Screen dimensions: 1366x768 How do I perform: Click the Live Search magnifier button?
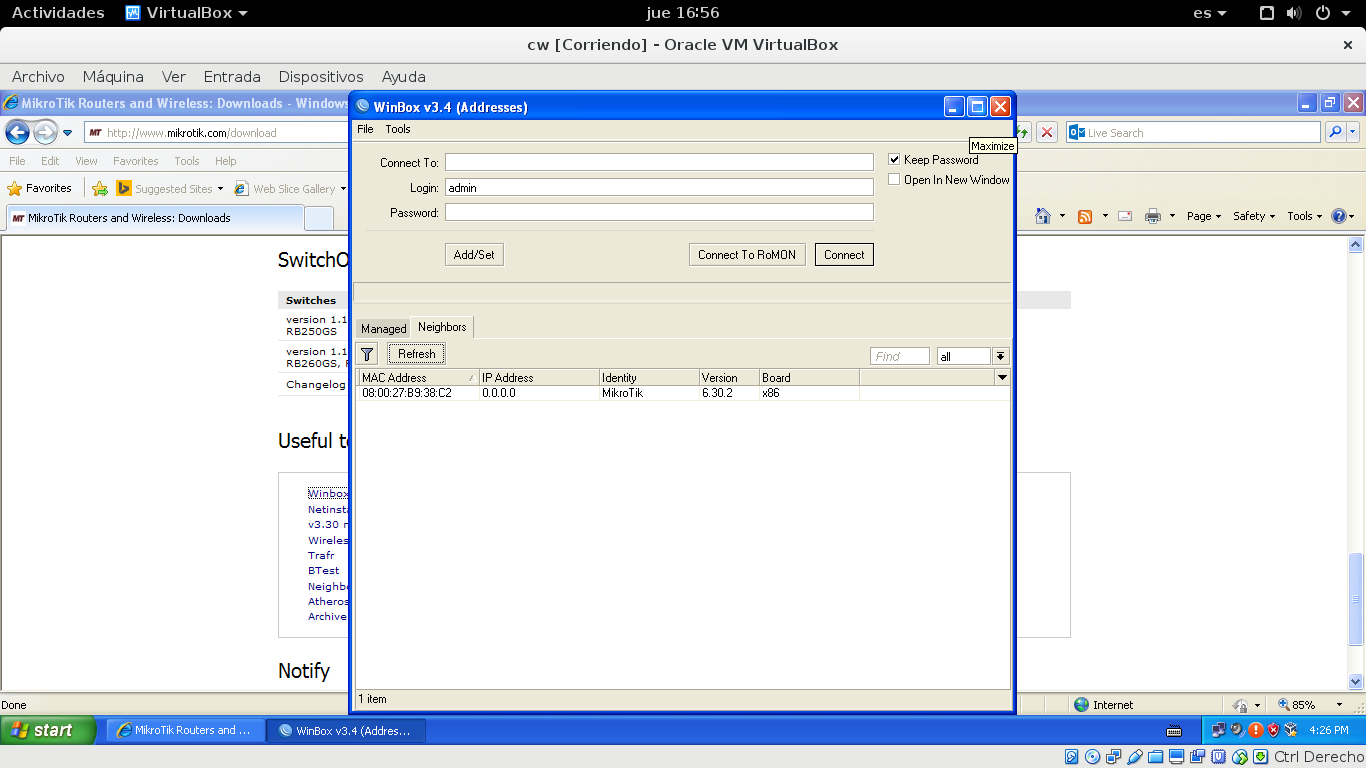pyautogui.click(x=1334, y=132)
